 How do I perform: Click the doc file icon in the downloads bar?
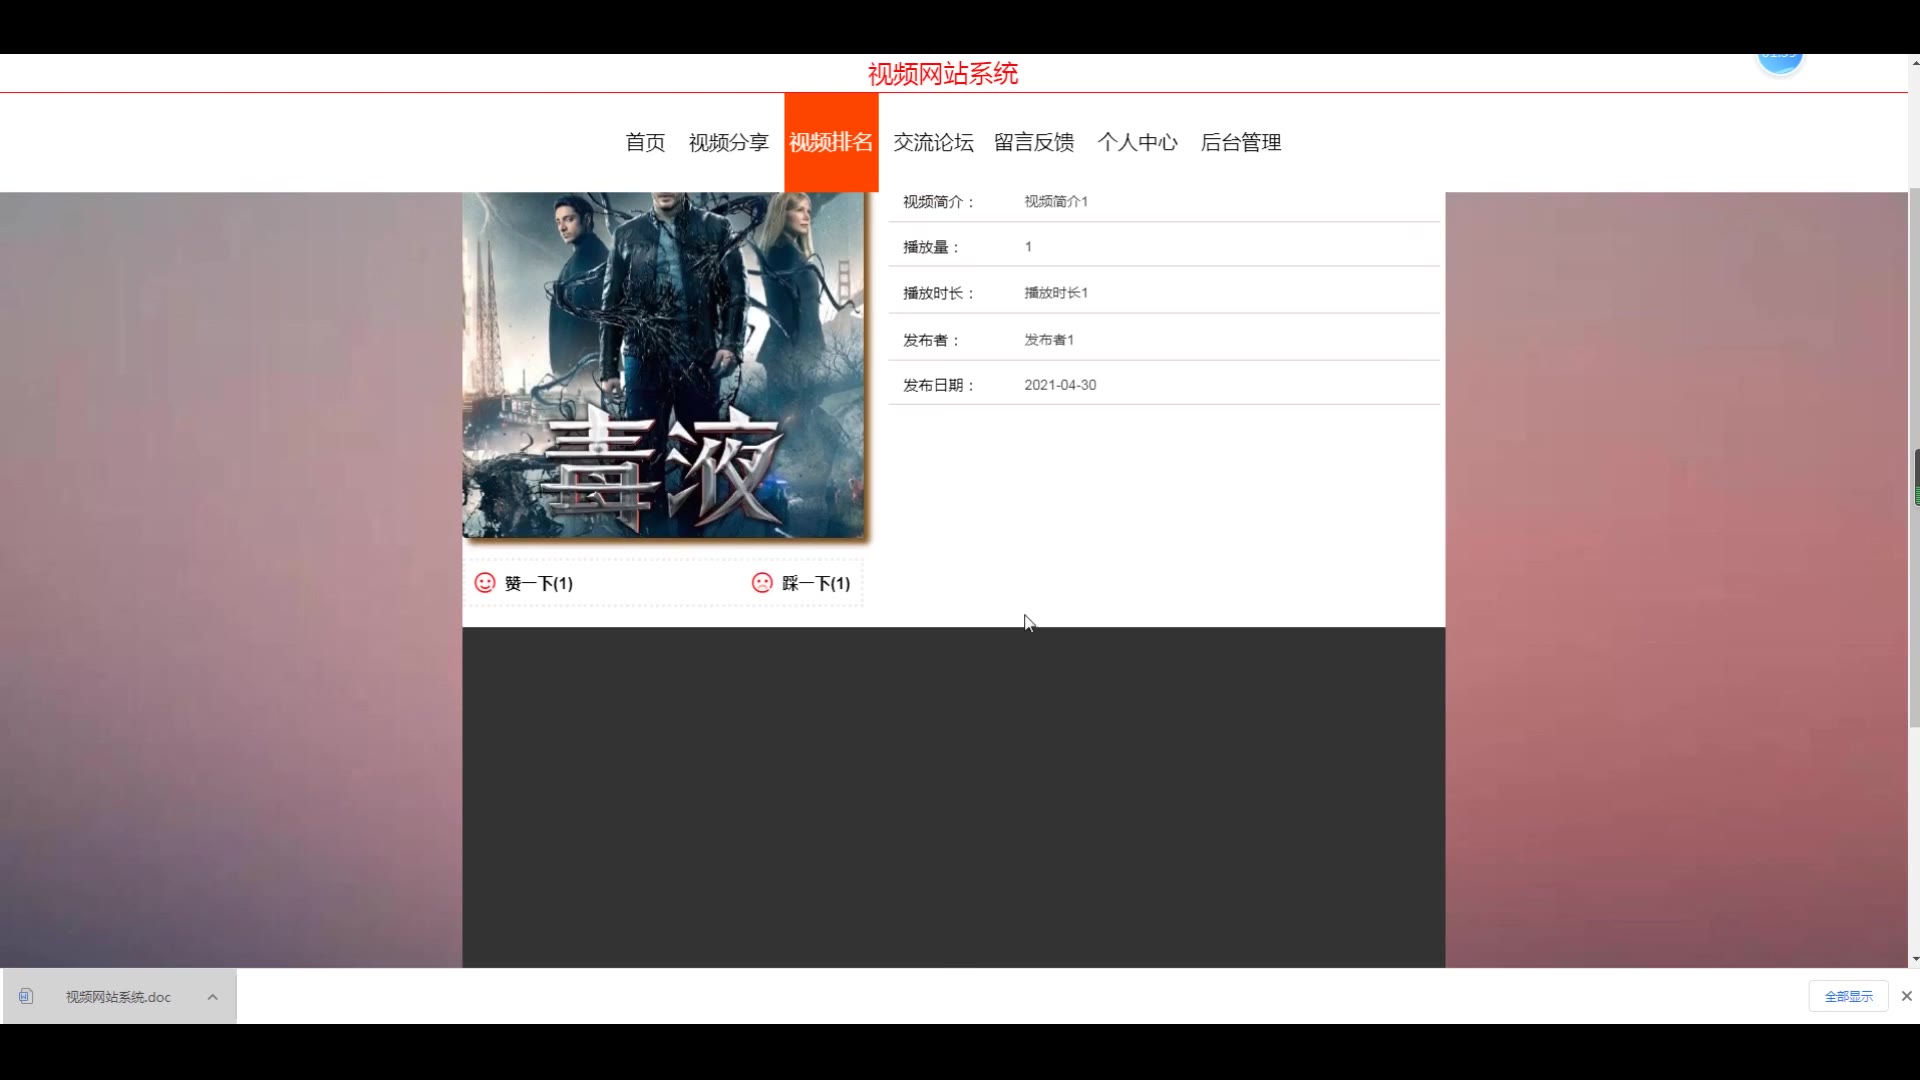click(x=26, y=996)
